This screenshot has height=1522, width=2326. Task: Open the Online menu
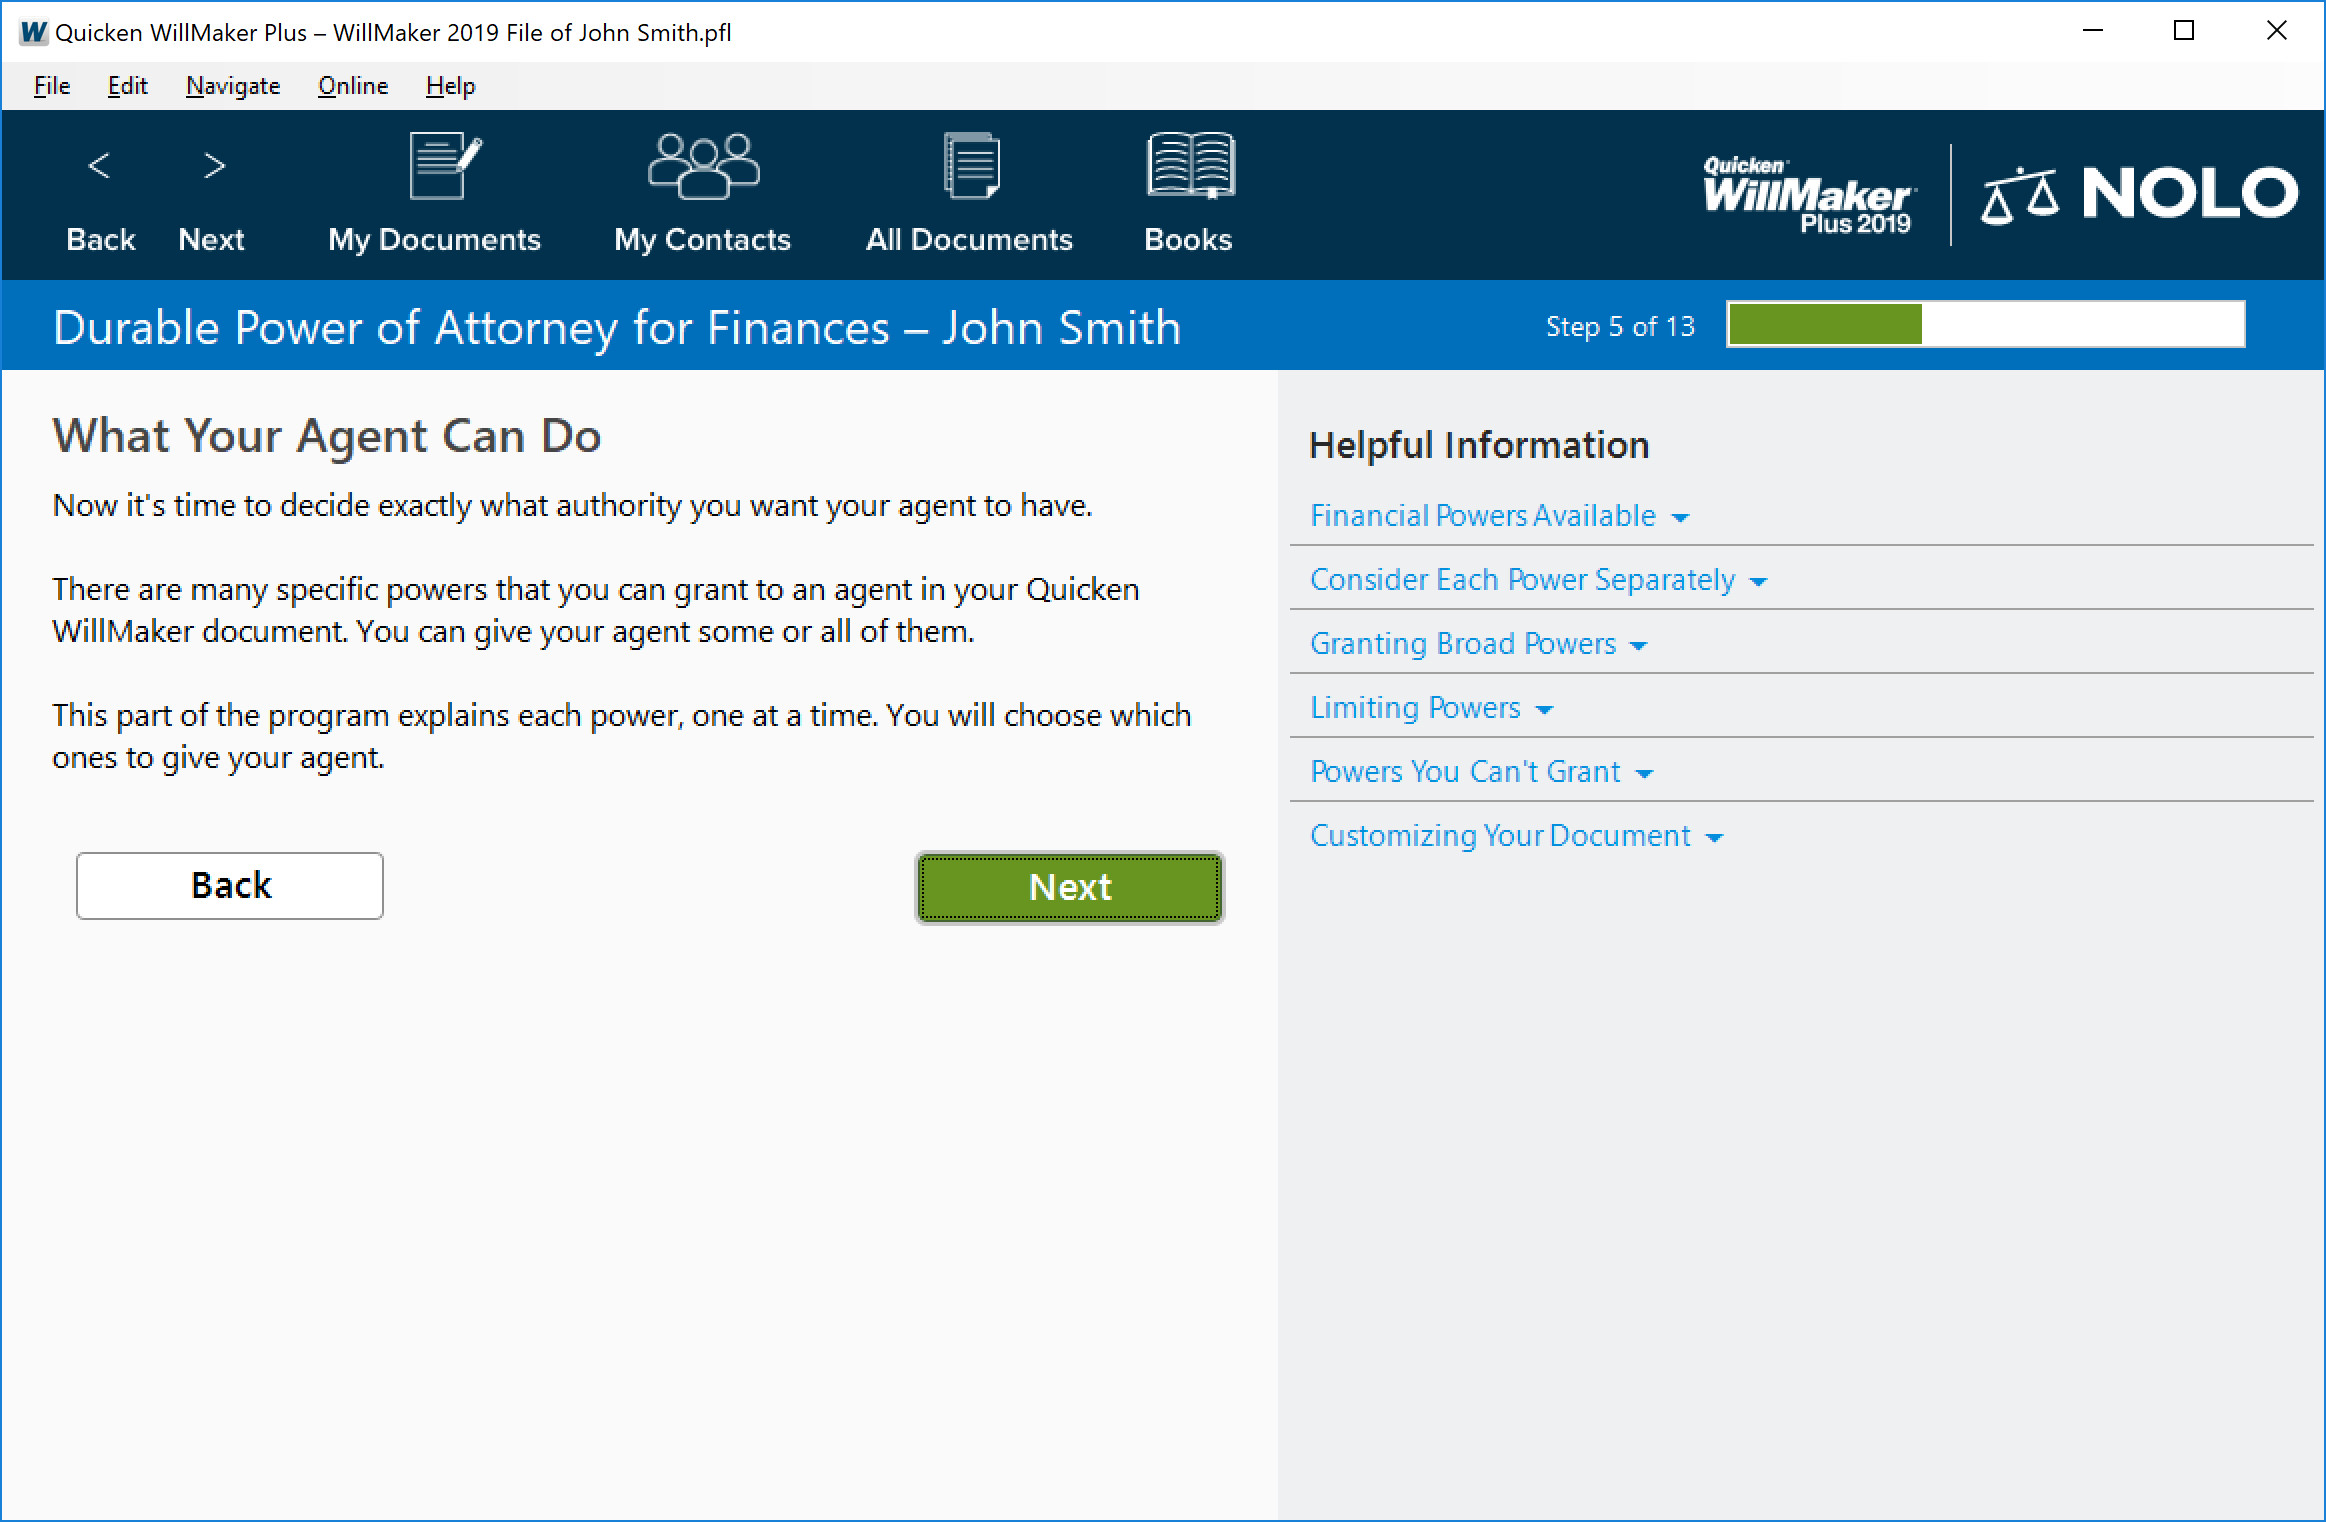(x=352, y=86)
